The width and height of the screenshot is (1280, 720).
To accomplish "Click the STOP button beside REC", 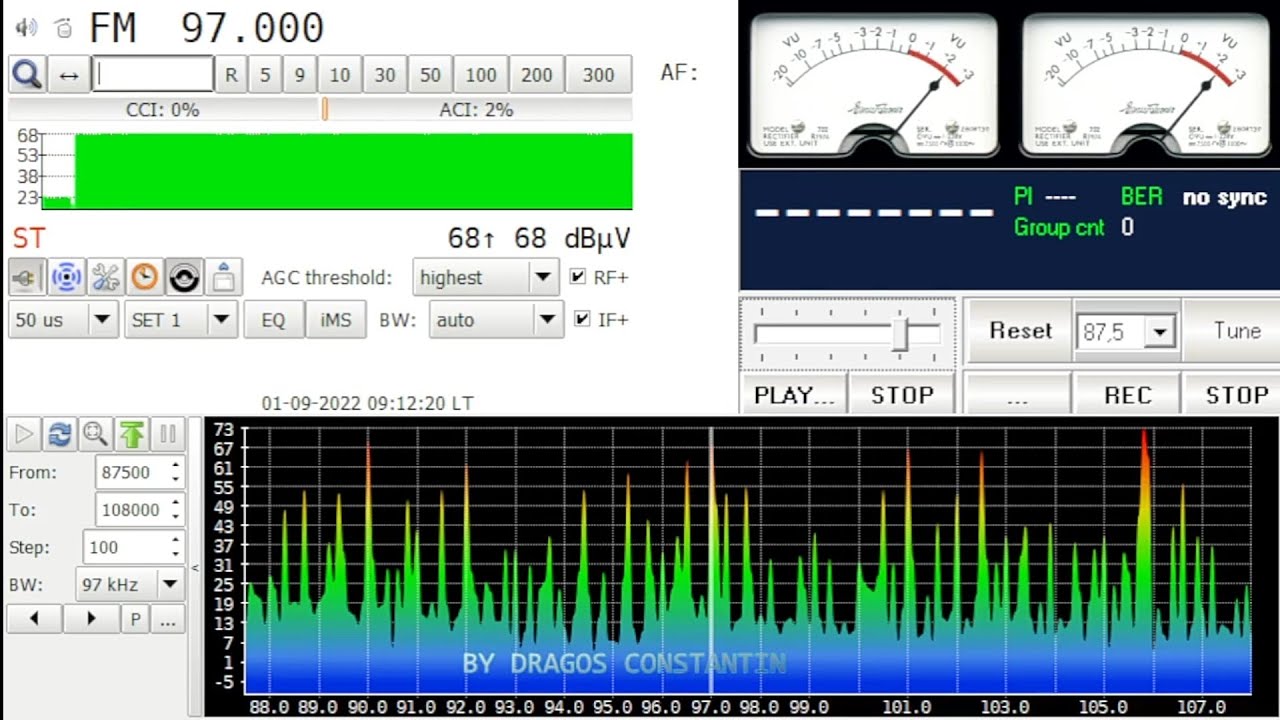I will (1236, 395).
